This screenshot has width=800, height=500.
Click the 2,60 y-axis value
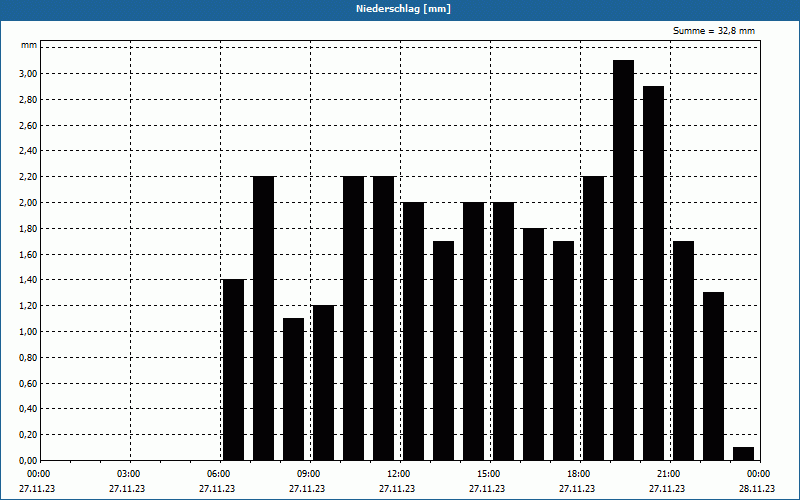pyautogui.click(x=28, y=126)
